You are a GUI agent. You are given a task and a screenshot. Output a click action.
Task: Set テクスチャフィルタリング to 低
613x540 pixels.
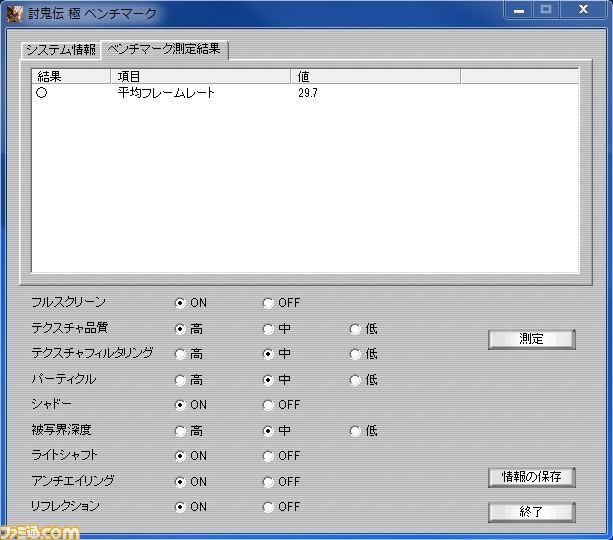coord(355,354)
